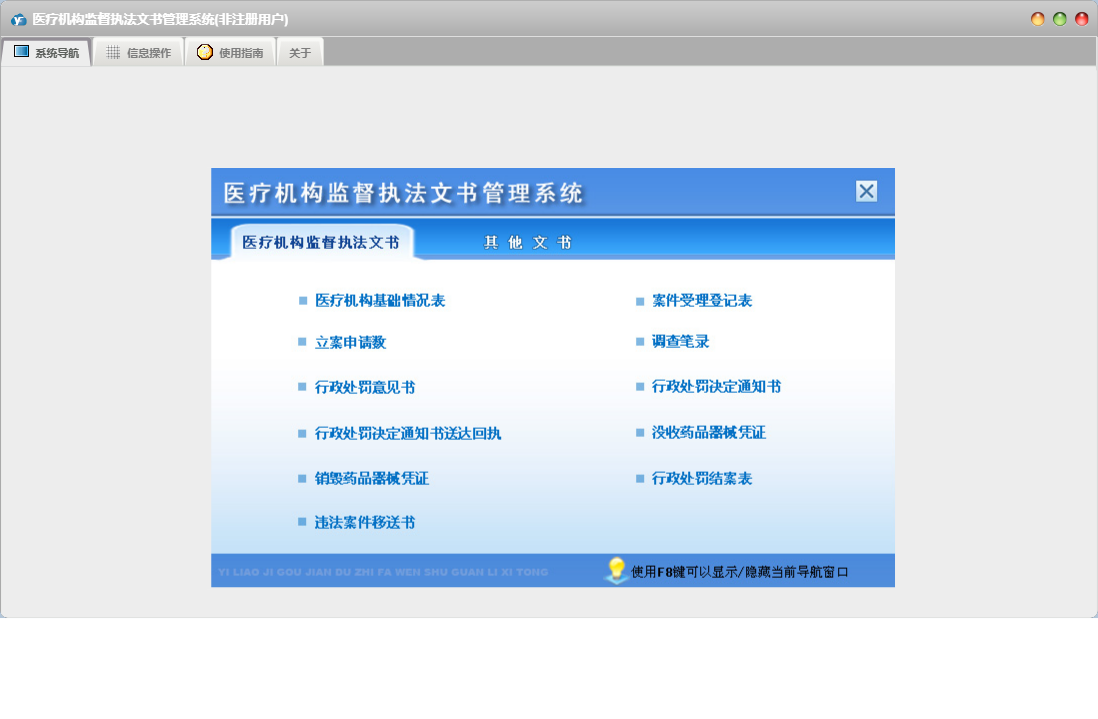Screen dimensions: 1098x719
Task: Switch to the 信息操作 tab
Action: point(138,53)
